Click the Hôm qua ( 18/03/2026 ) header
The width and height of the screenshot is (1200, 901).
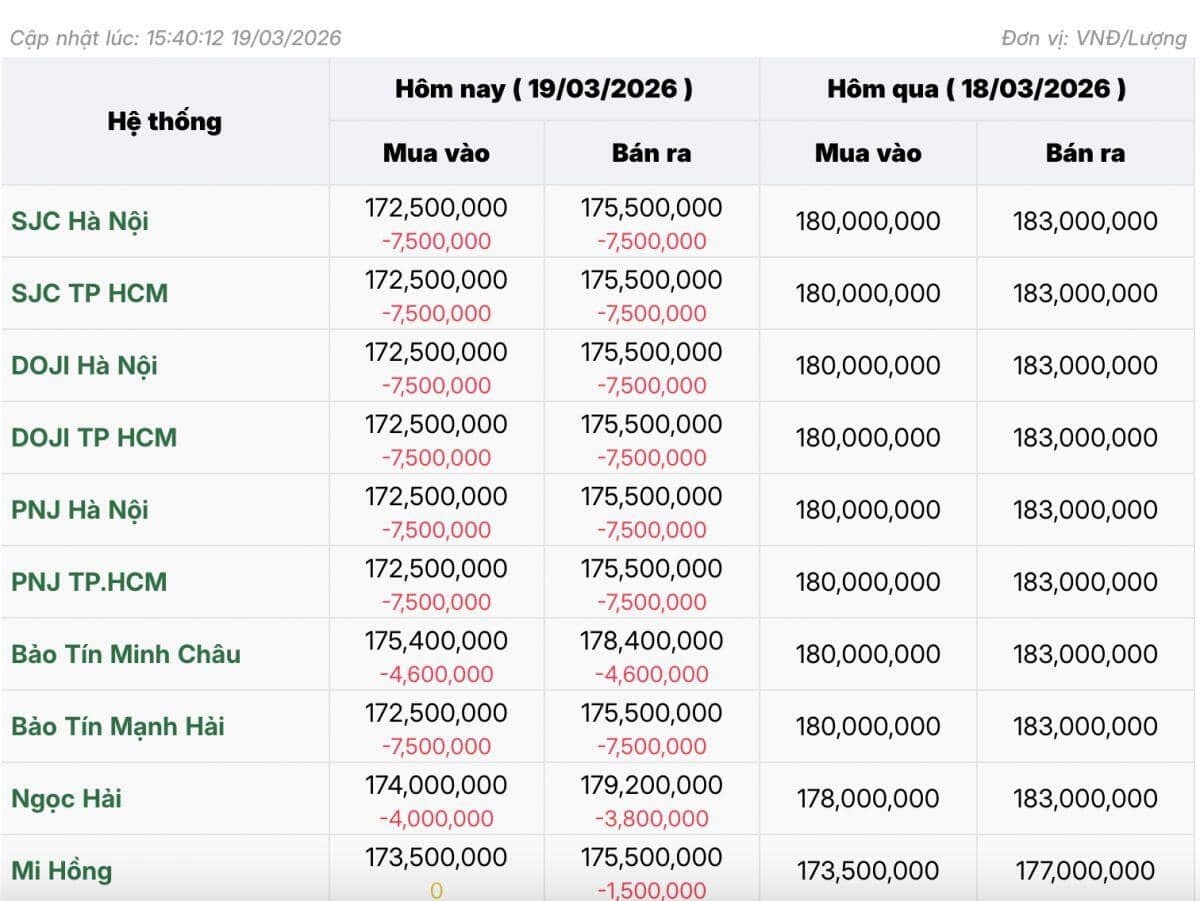pyautogui.click(x=977, y=89)
